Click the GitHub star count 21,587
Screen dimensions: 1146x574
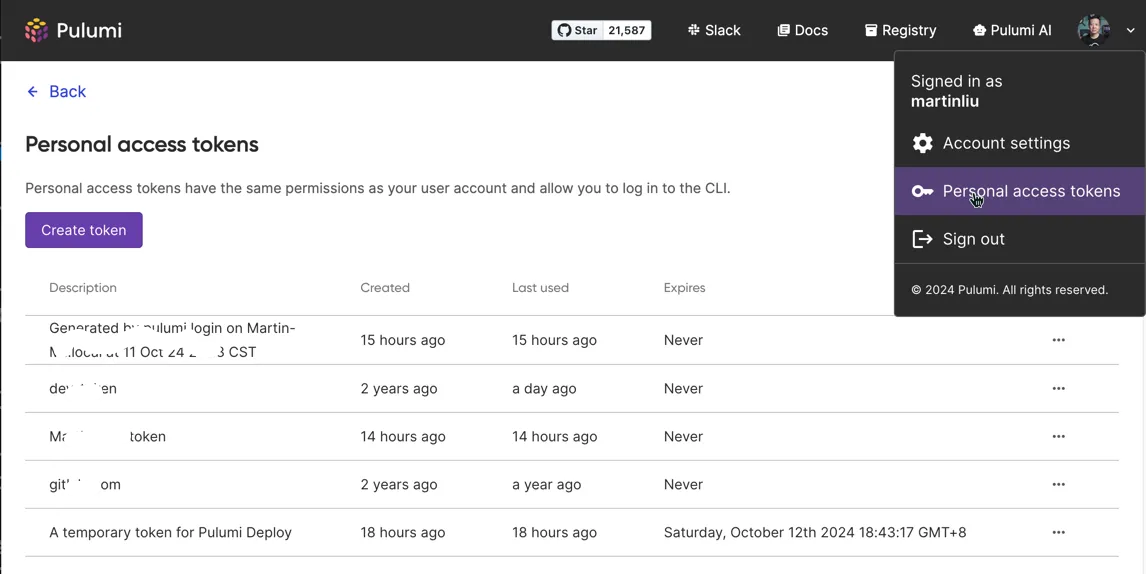626,30
